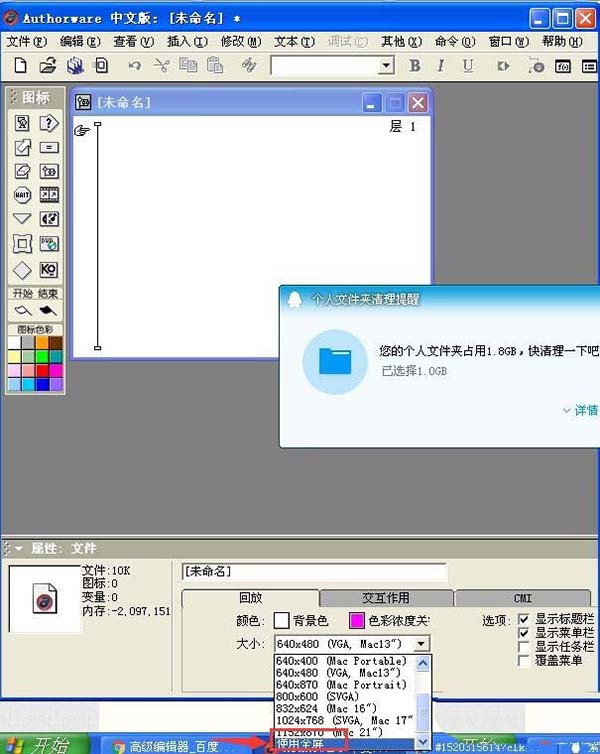Toggle 显示标题栏 checkbox

tap(524, 619)
